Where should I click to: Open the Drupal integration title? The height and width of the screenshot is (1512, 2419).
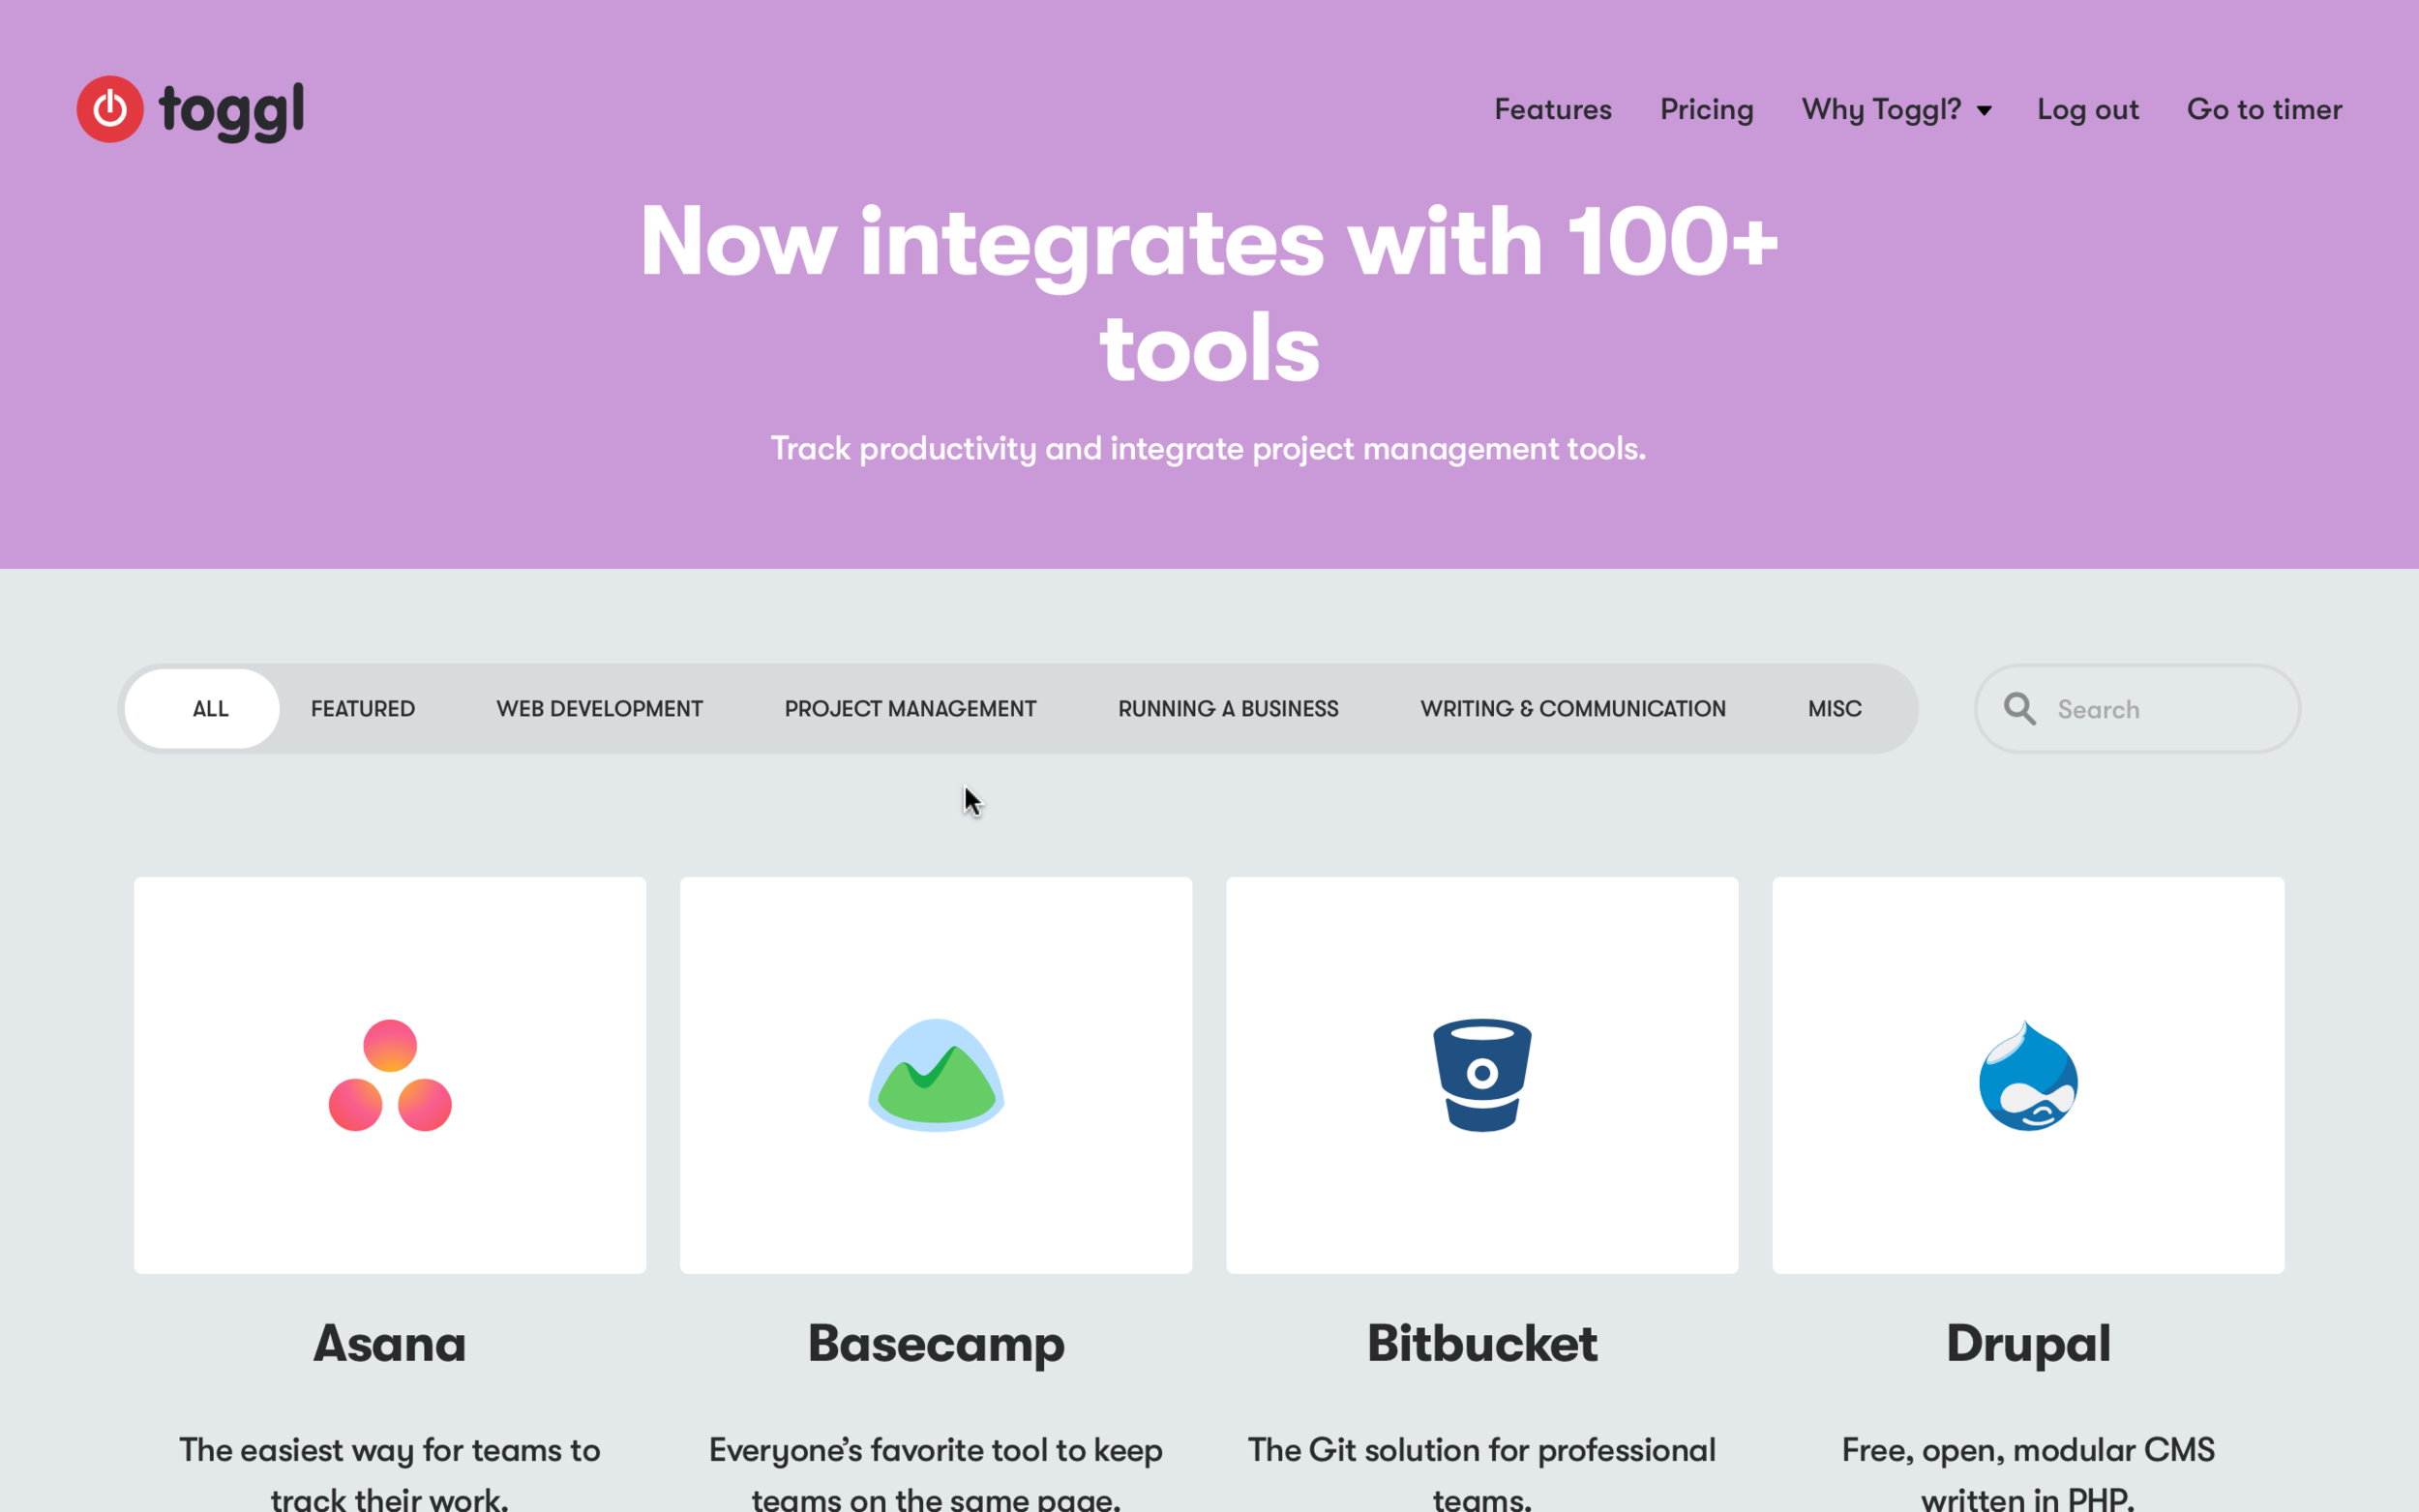pyautogui.click(x=2028, y=1345)
